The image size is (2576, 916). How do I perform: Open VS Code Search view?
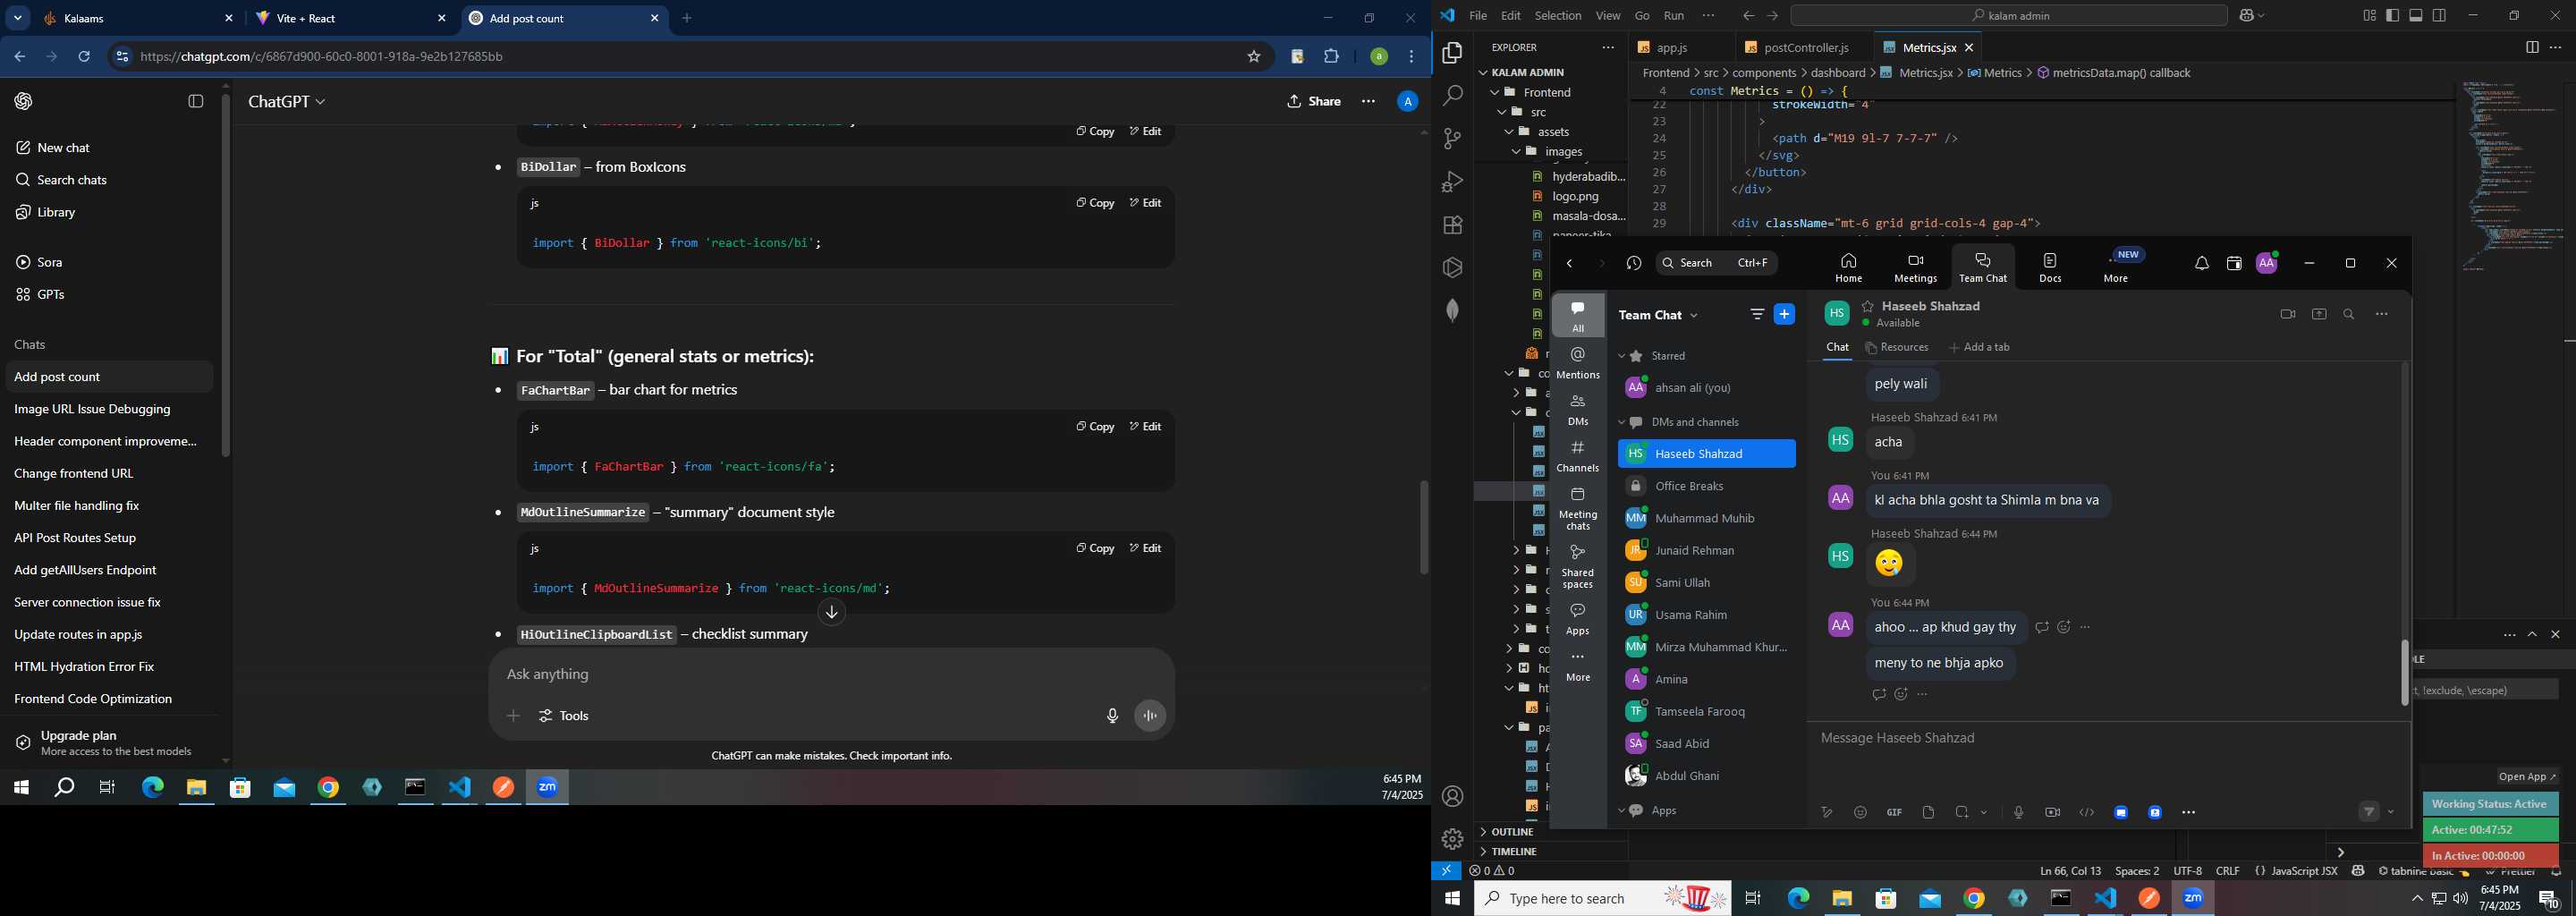point(1452,96)
